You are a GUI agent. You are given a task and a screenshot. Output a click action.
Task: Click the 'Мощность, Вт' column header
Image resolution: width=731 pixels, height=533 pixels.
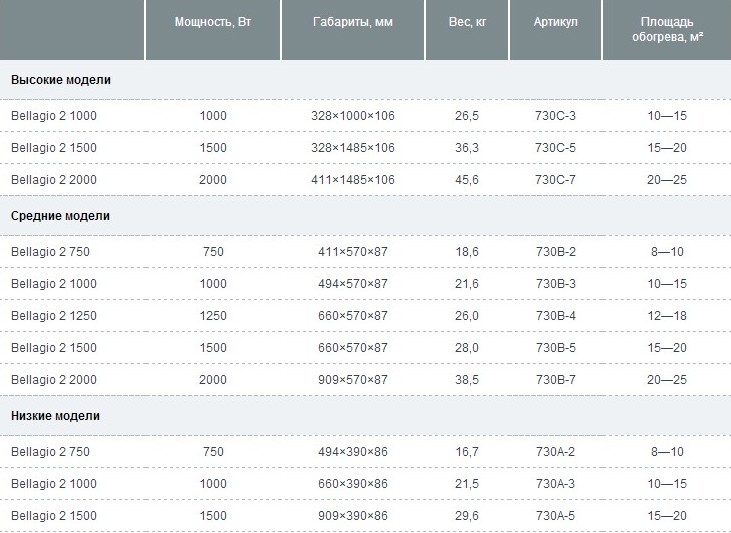(x=213, y=22)
